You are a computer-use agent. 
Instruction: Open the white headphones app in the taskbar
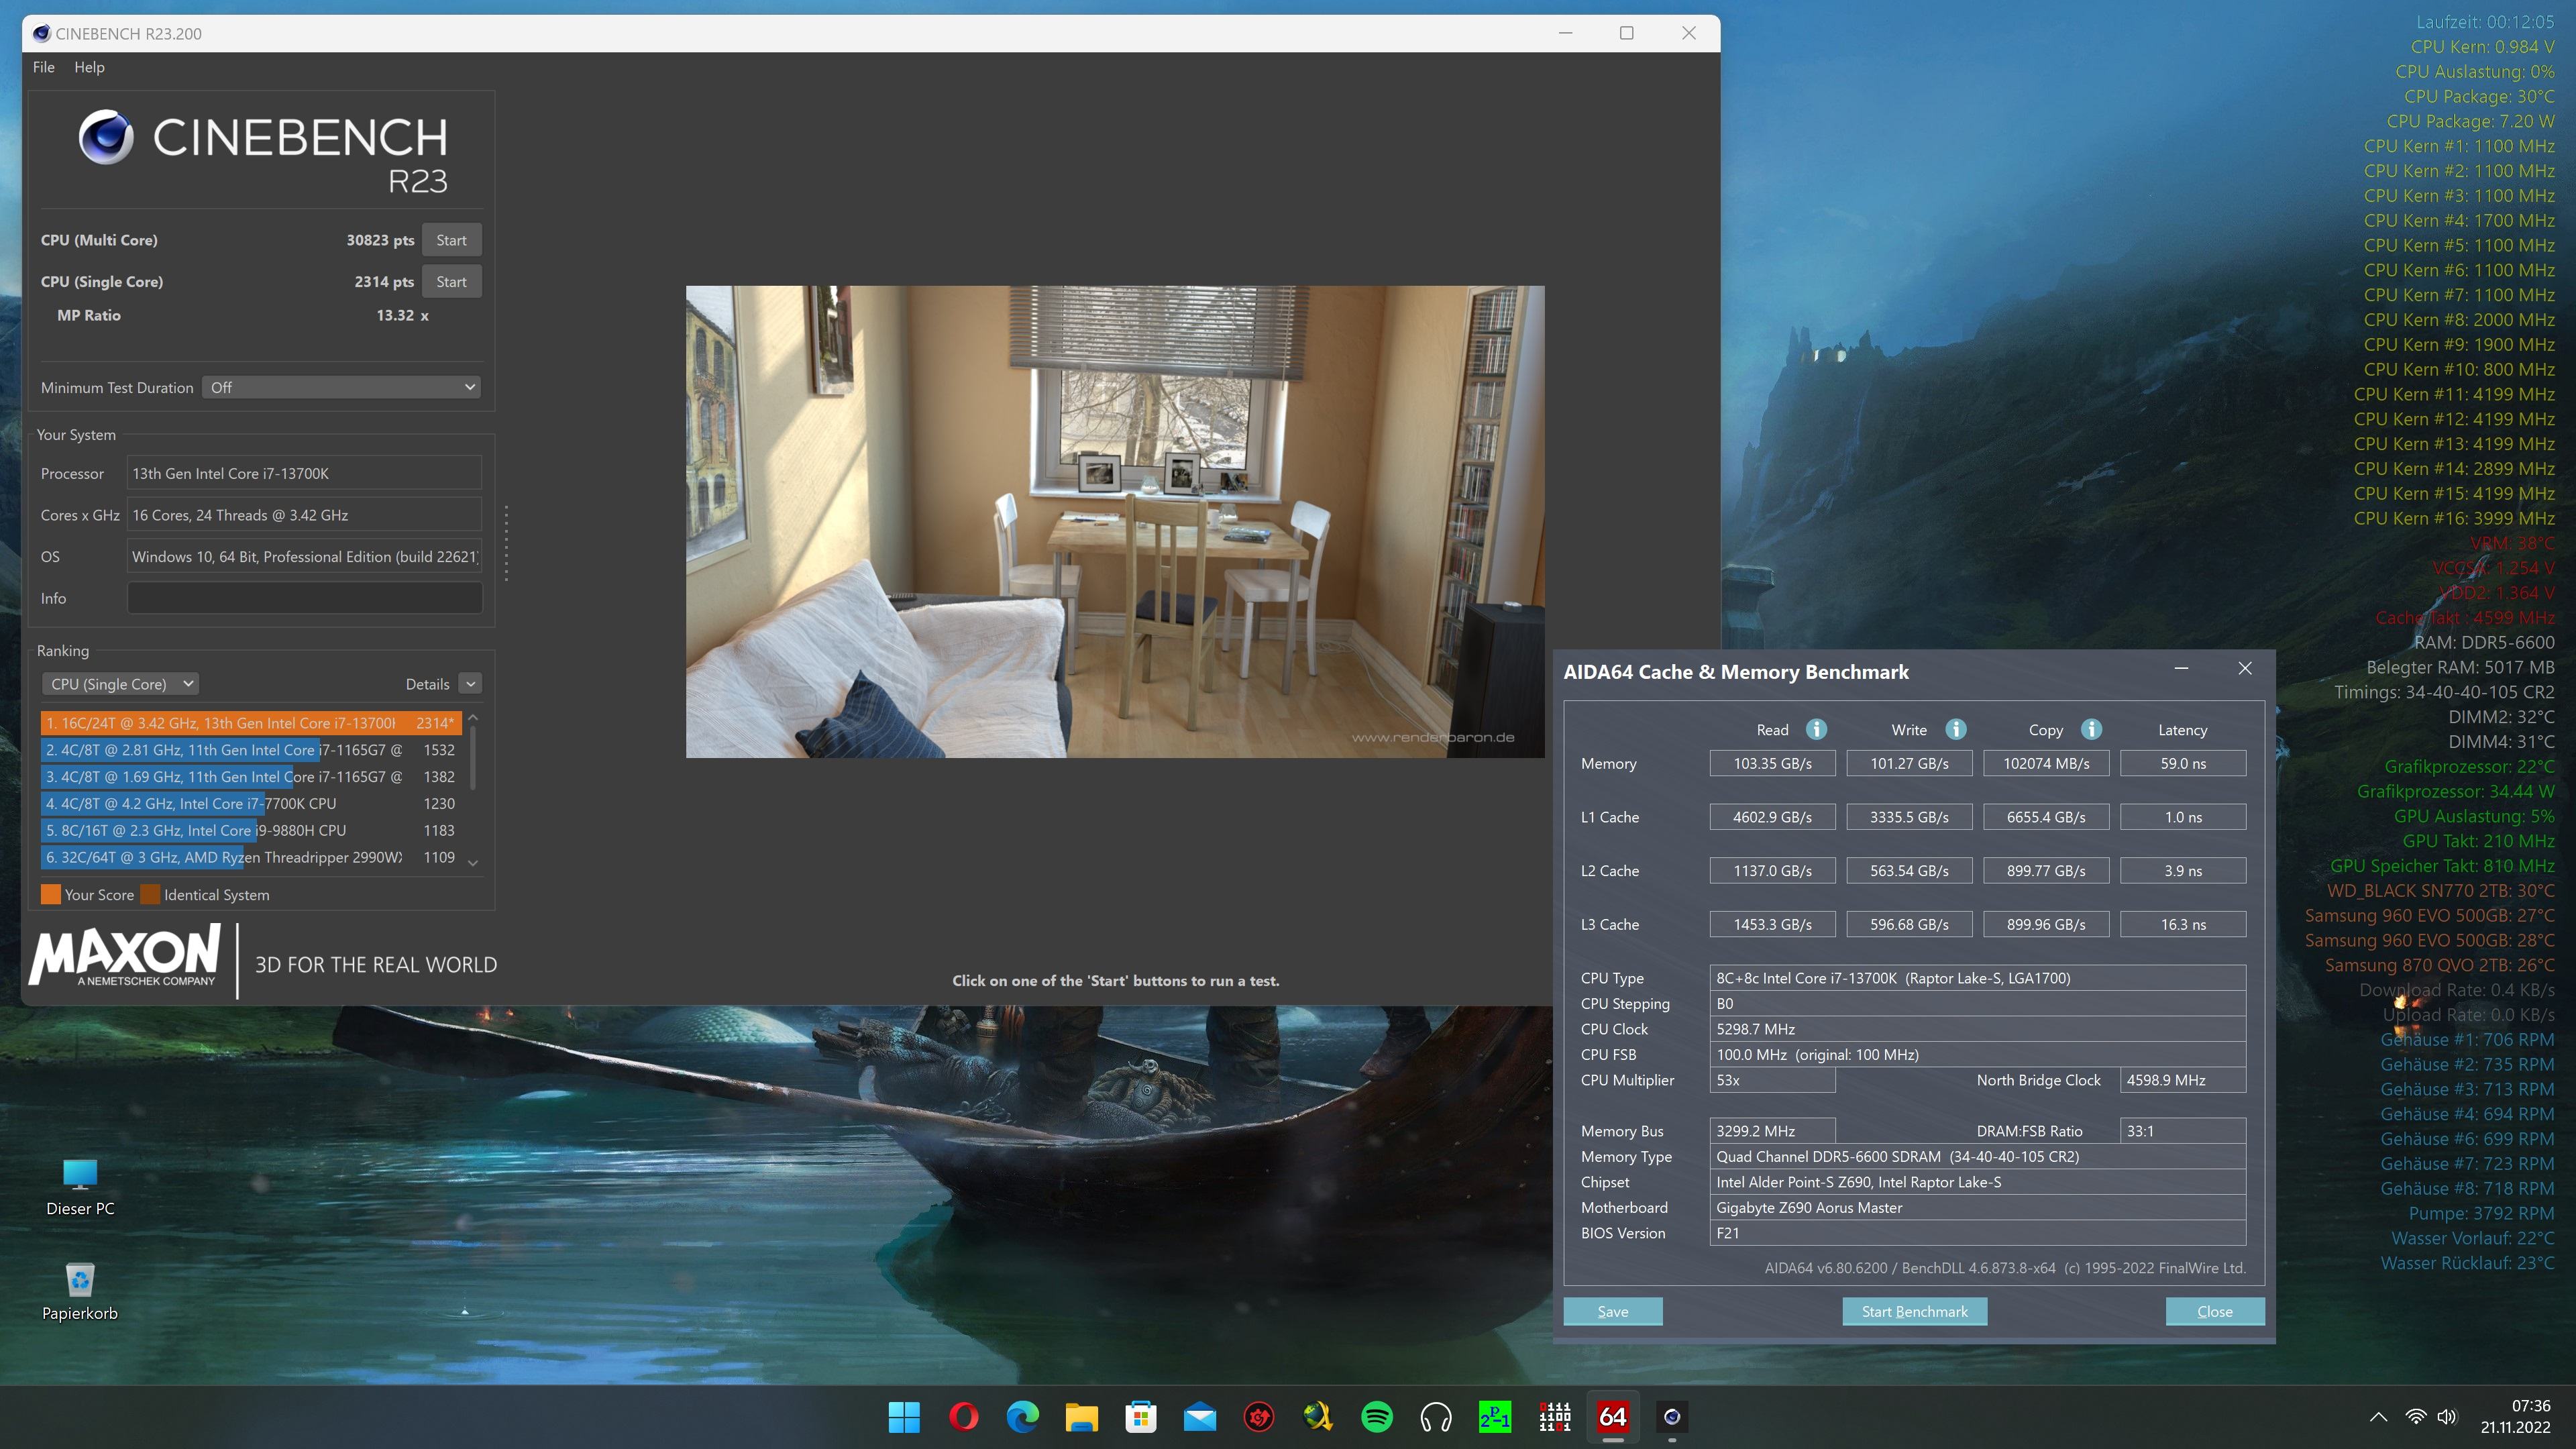click(1435, 1416)
